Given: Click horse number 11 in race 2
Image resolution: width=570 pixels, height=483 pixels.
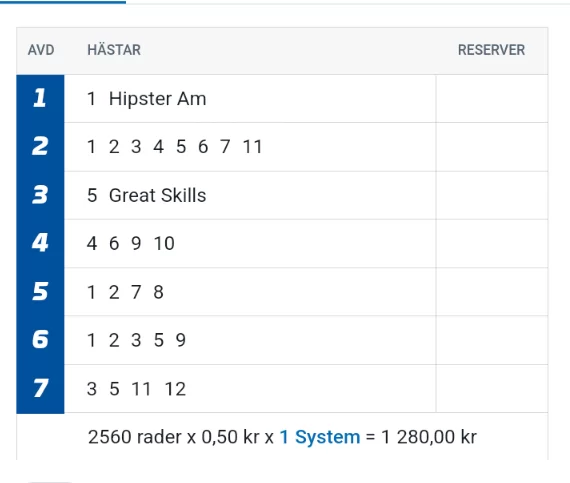Looking at the screenshot, I should point(252,147).
